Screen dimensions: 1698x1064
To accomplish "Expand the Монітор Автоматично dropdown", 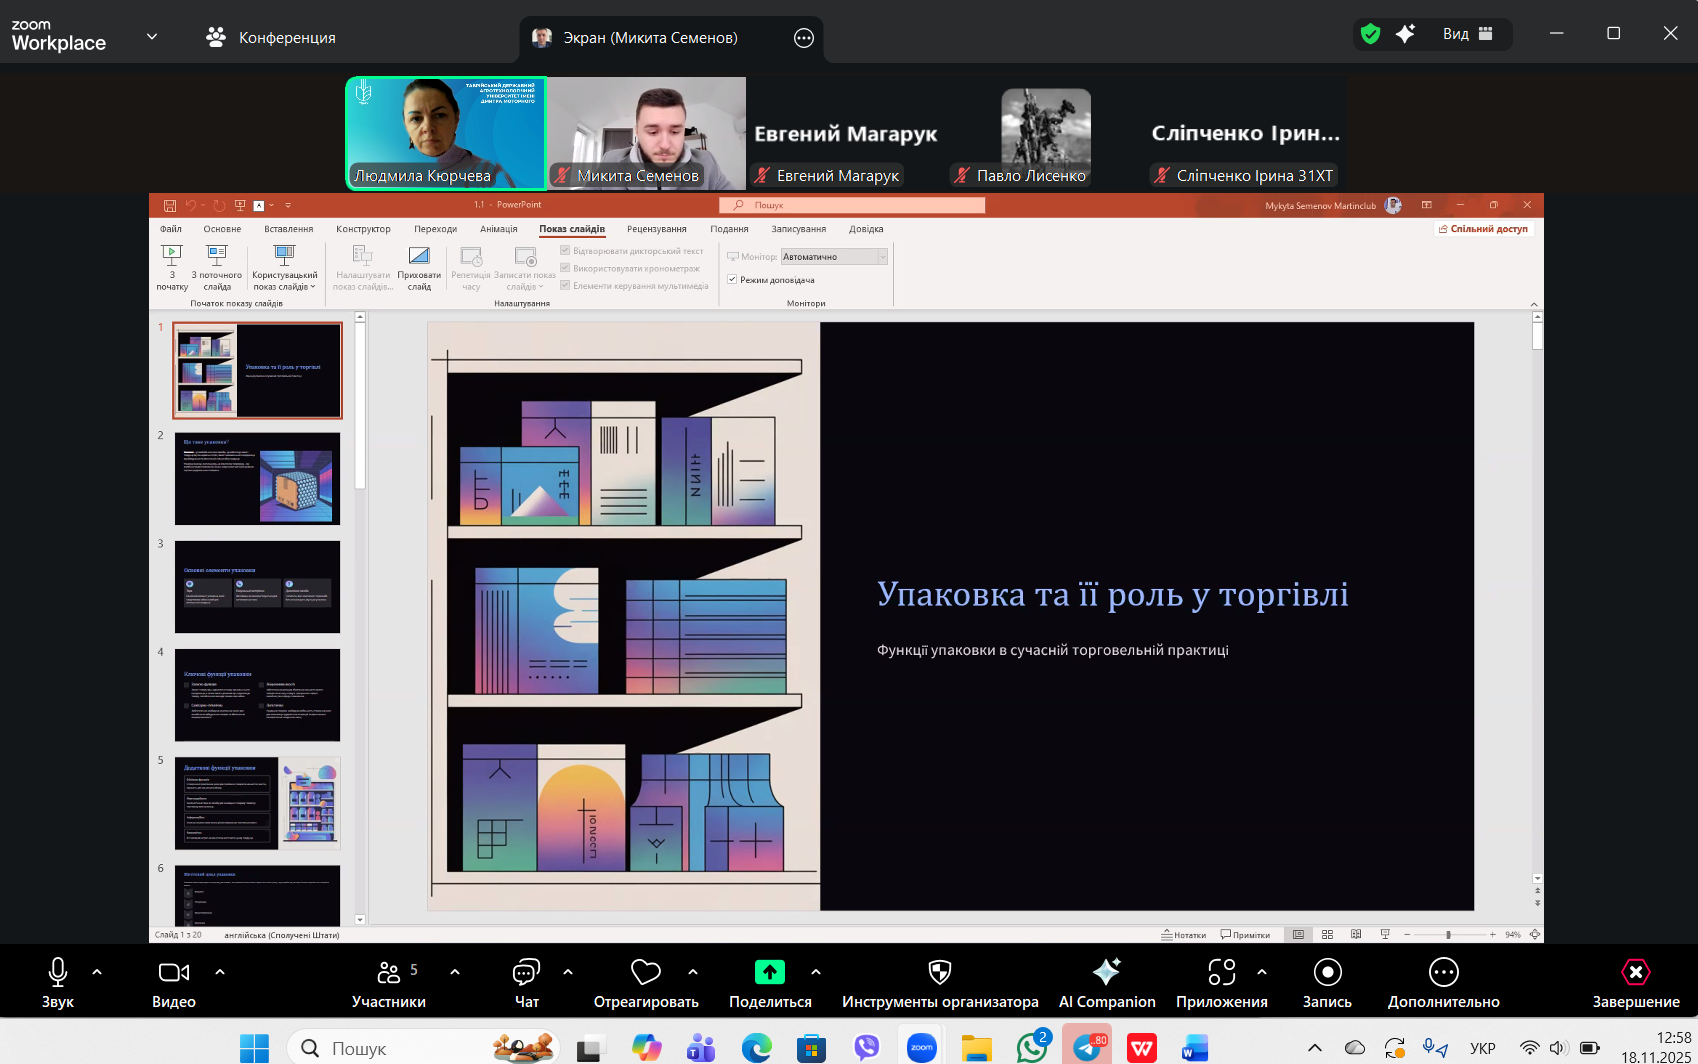I will coord(882,257).
